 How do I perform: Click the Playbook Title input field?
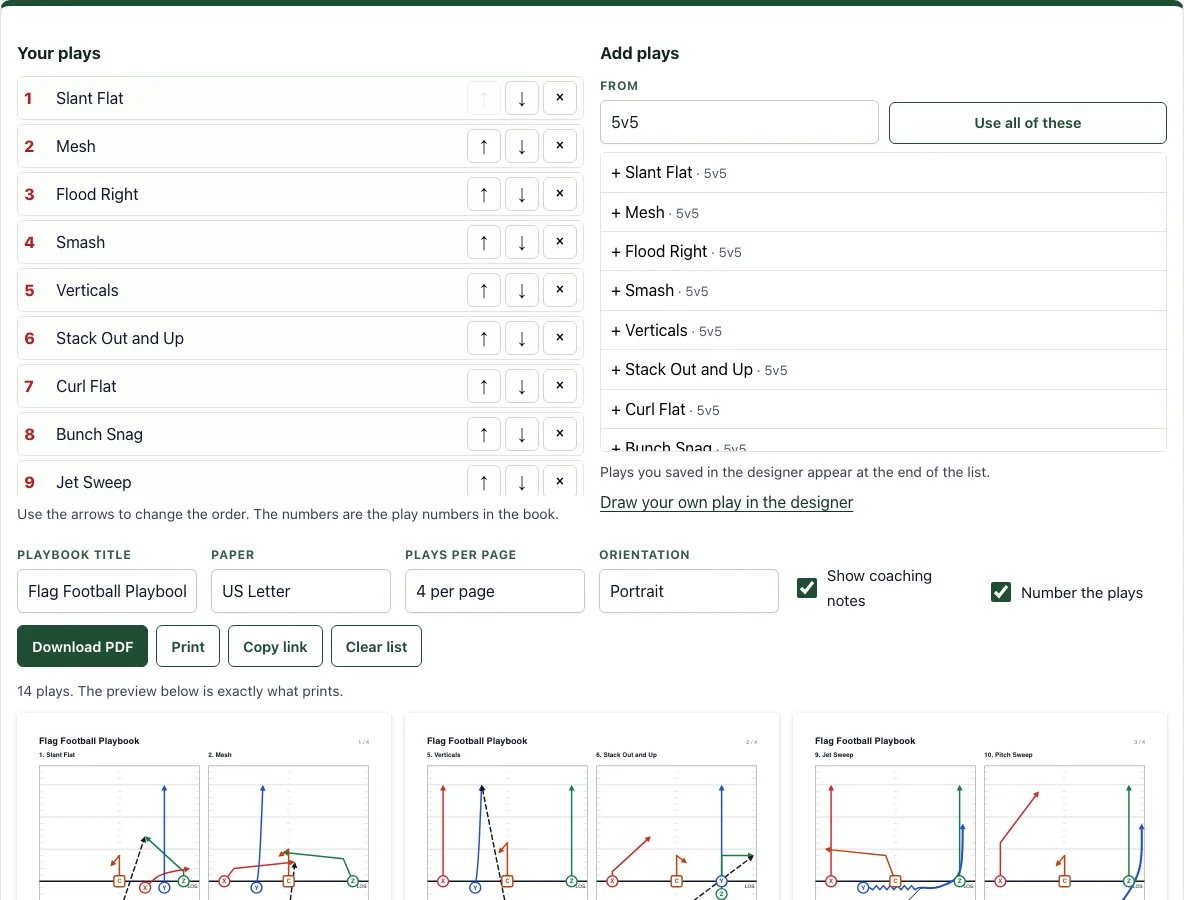(x=107, y=591)
